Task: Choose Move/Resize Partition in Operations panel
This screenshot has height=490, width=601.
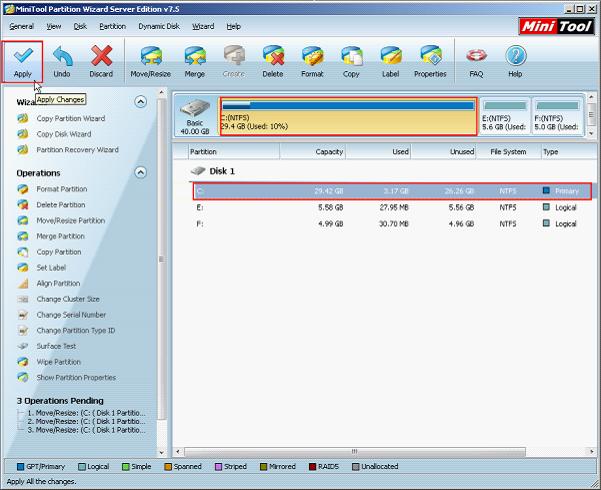Action: (x=71, y=220)
